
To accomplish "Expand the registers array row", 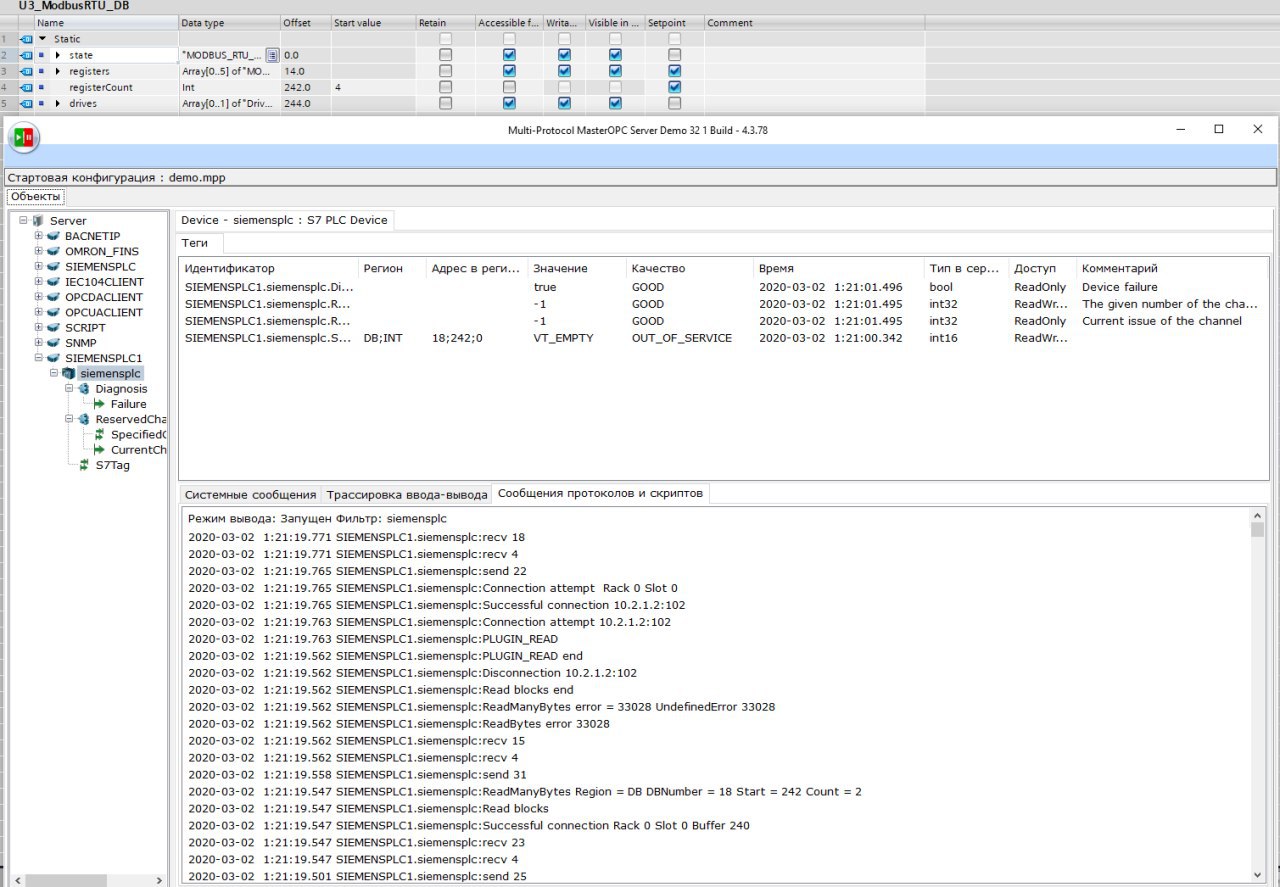I will pyautogui.click(x=58, y=71).
